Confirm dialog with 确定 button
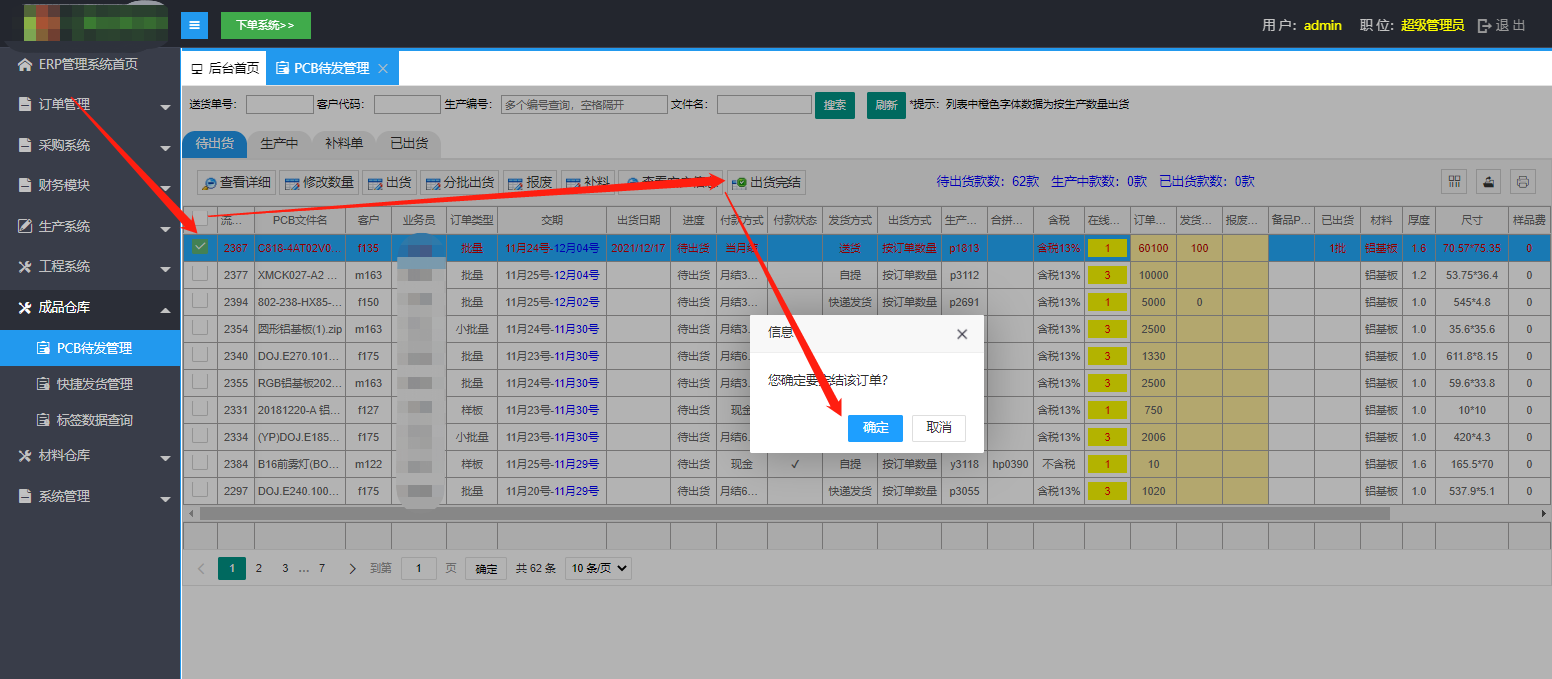This screenshot has width=1552, height=679. point(875,427)
